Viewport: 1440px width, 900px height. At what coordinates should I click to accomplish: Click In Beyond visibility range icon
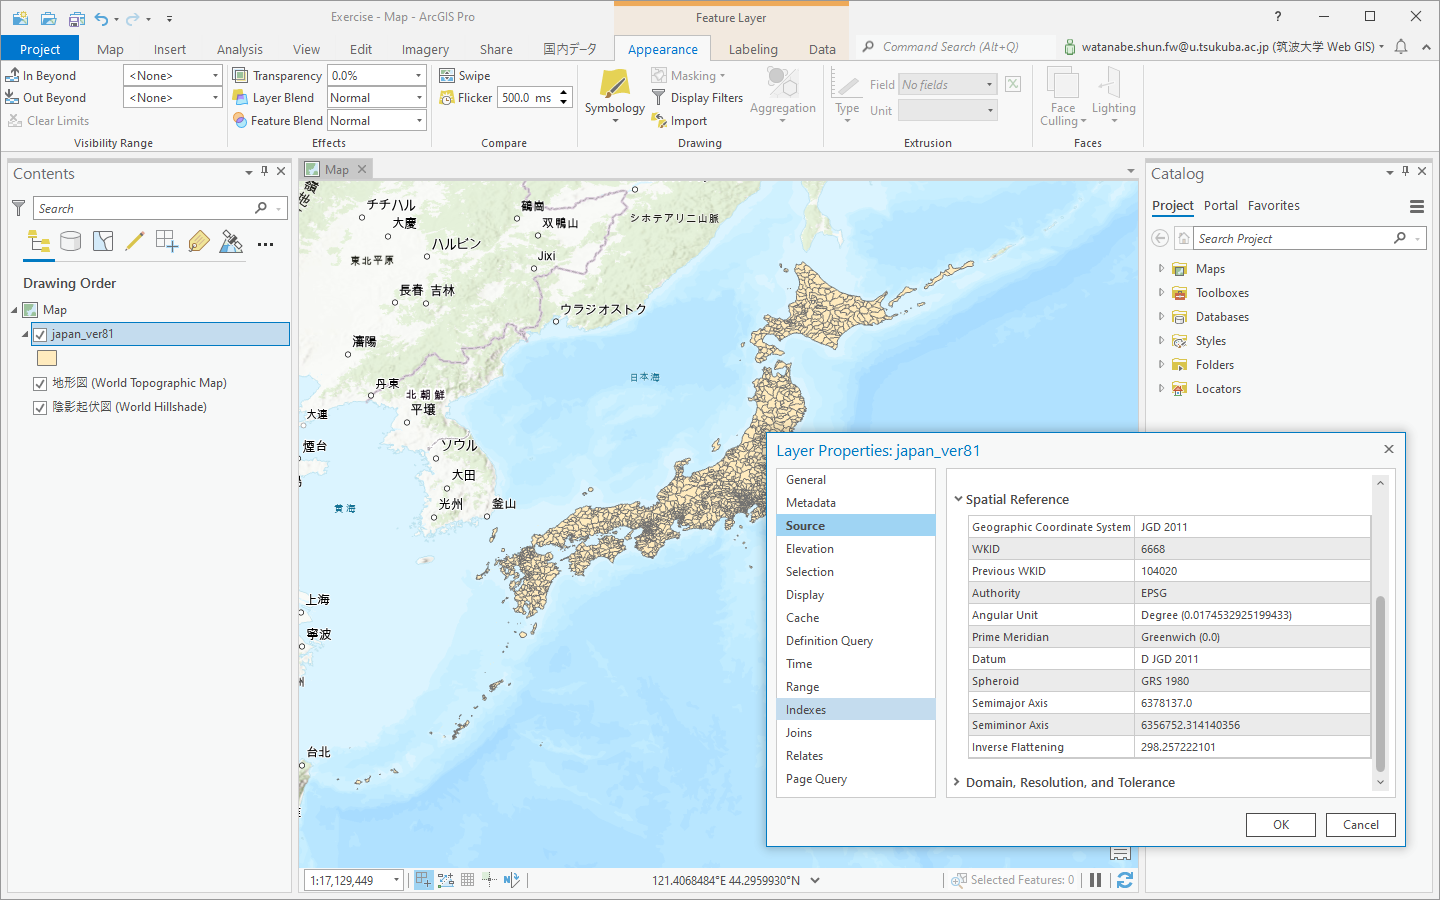(13, 75)
